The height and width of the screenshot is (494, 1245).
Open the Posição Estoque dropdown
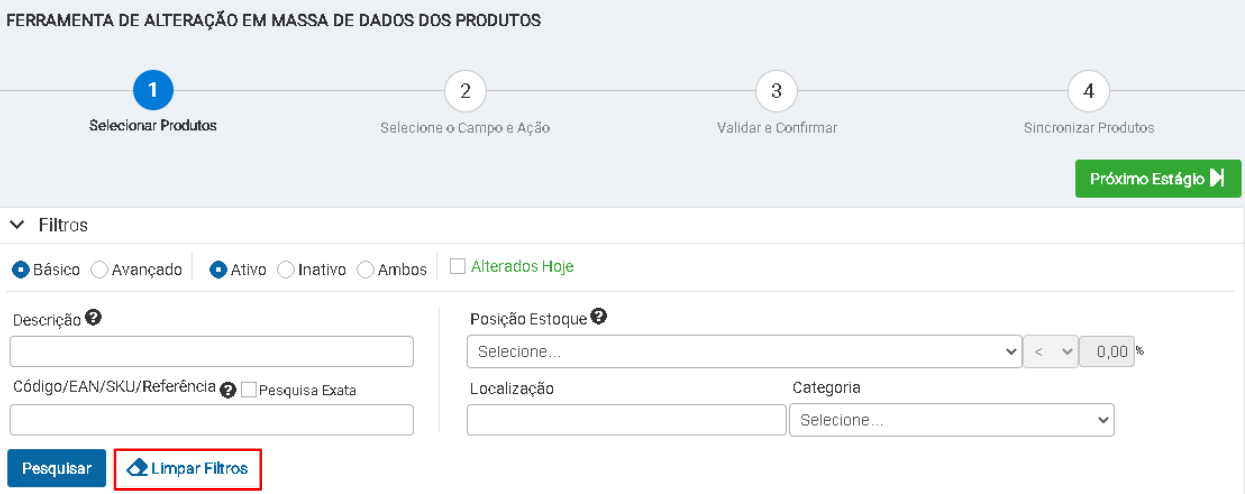[x=744, y=352]
